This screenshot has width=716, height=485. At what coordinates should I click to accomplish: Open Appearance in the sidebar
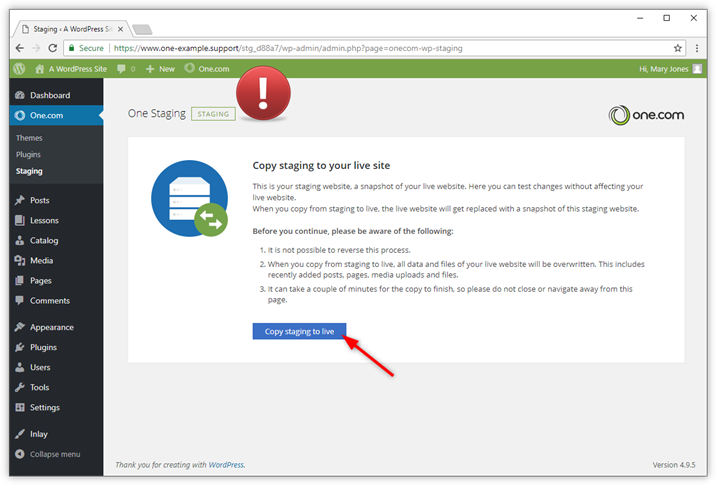(x=56, y=327)
